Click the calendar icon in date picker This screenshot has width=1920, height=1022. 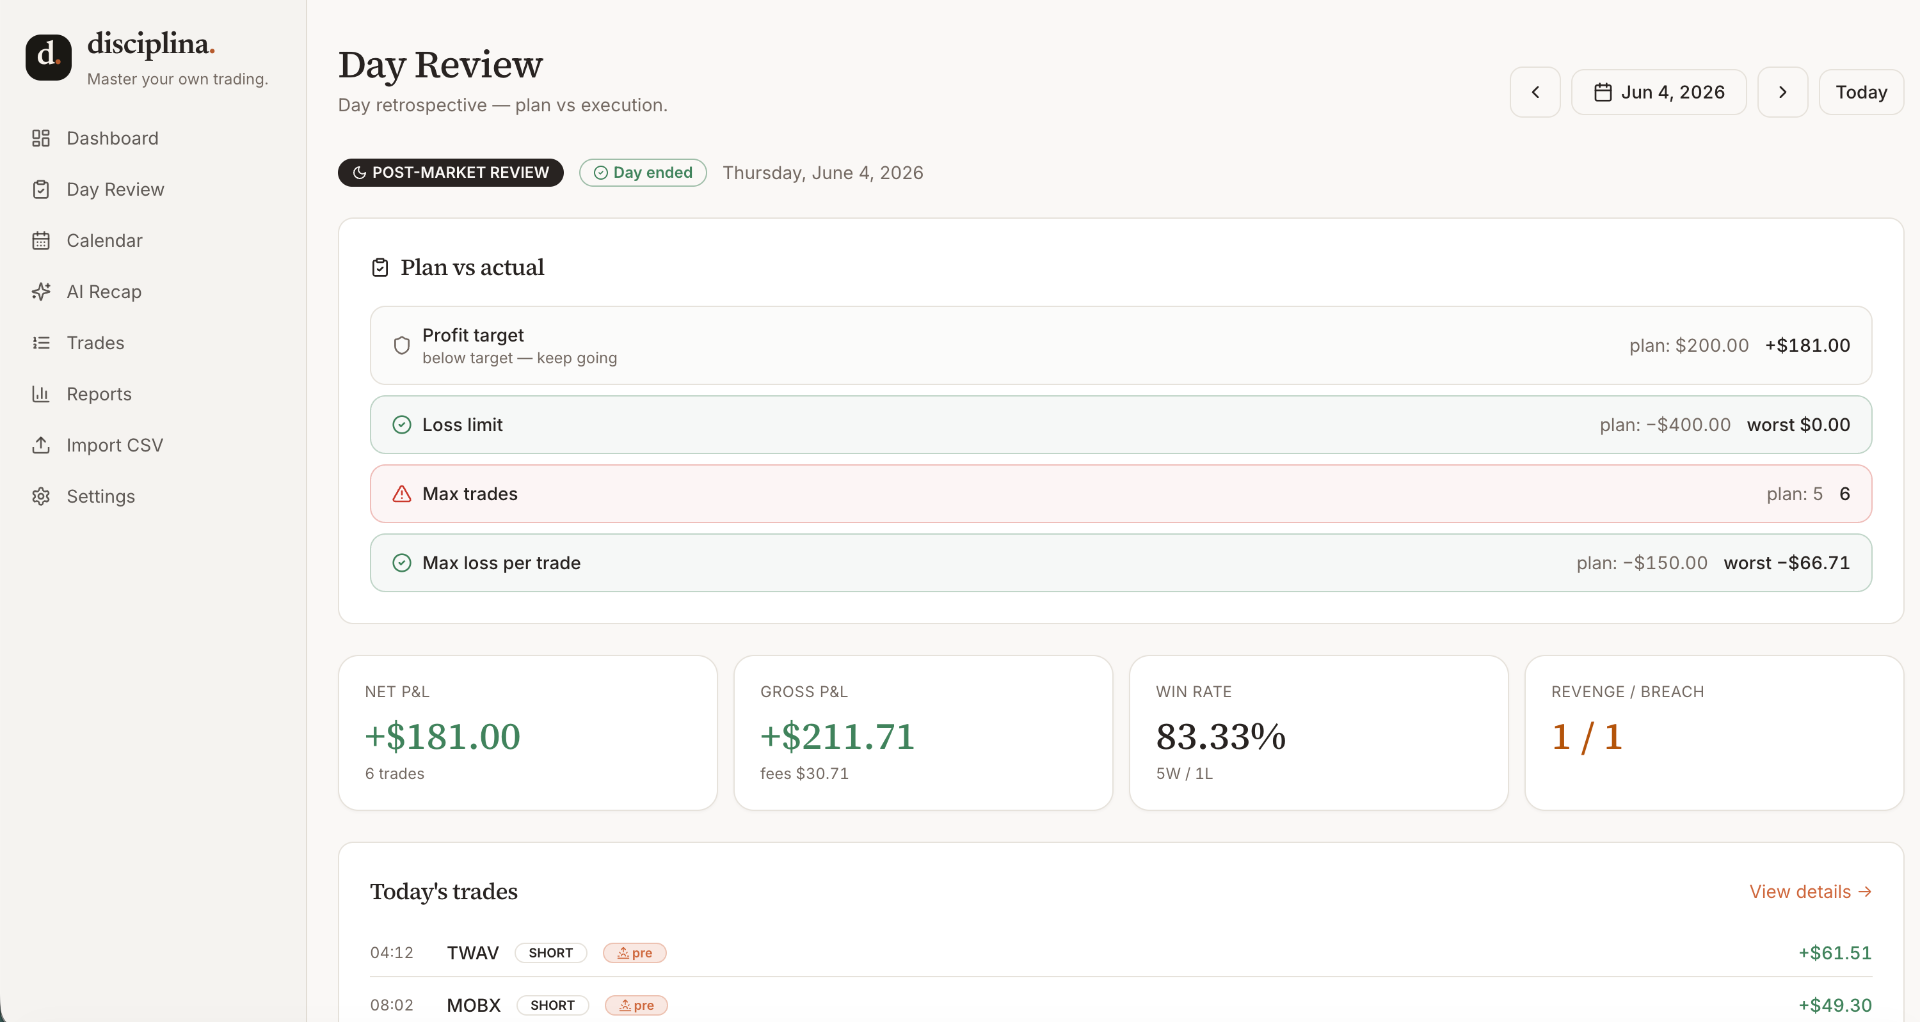pos(1603,92)
